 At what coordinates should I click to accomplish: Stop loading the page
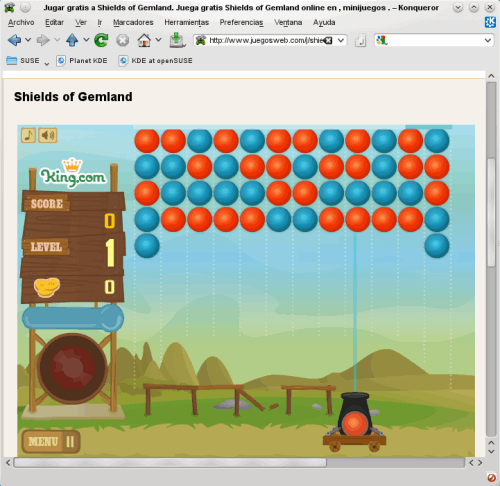click(122, 41)
